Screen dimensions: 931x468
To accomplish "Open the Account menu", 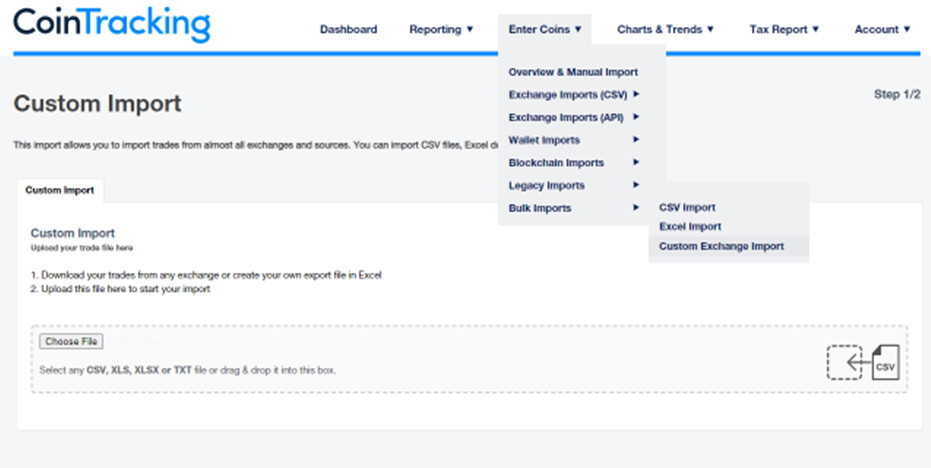I will coord(882,29).
